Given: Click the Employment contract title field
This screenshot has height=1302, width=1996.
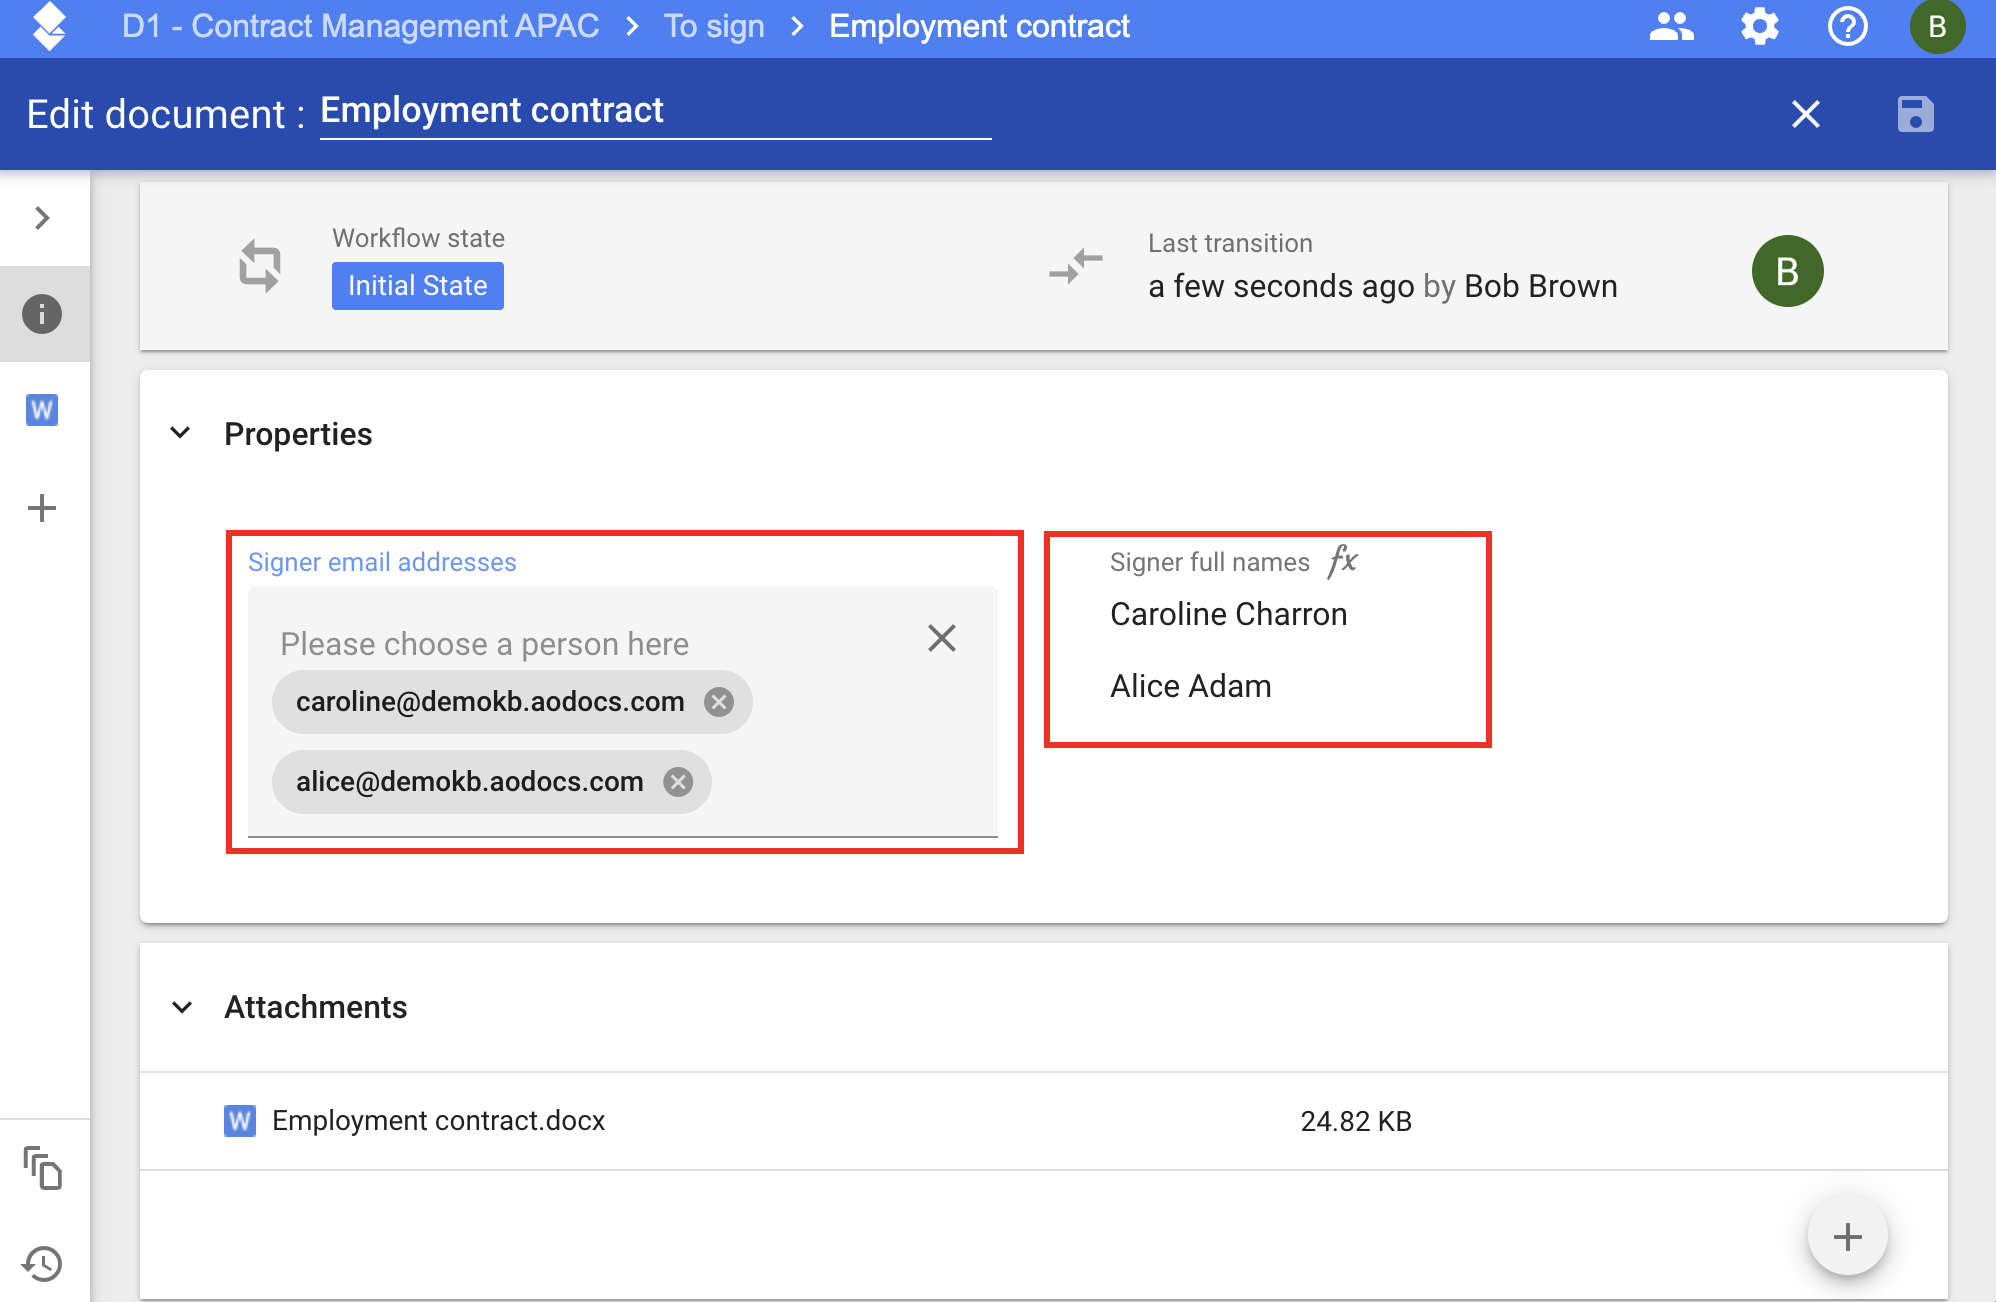Looking at the screenshot, I should pos(654,111).
